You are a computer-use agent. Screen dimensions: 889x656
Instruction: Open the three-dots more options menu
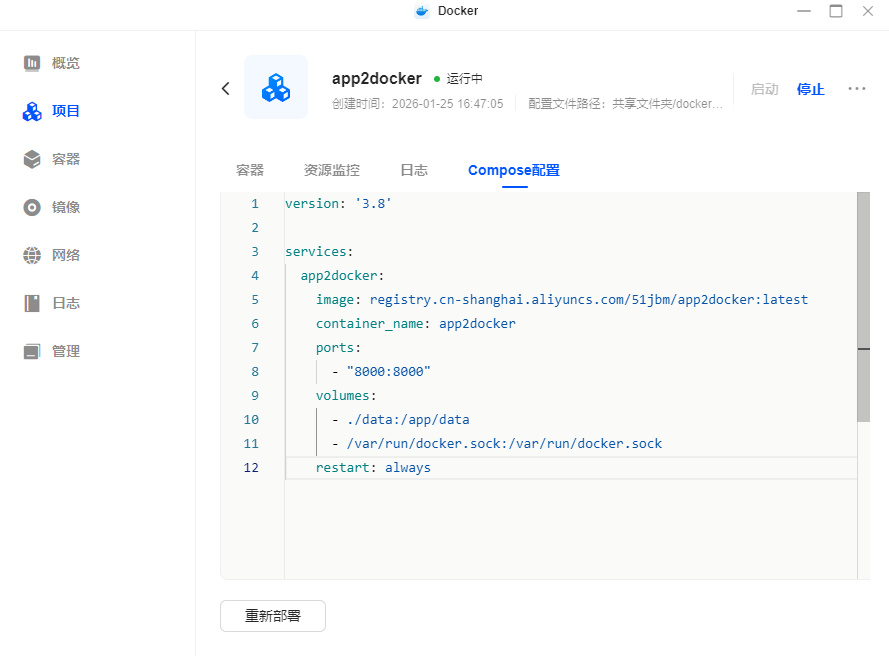(x=857, y=88)
